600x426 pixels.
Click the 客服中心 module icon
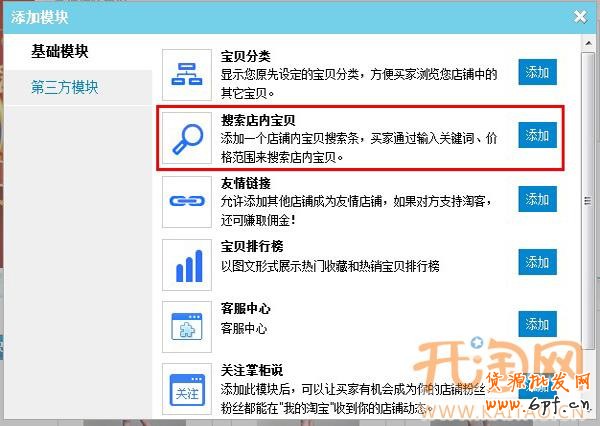tap(187, 326)
